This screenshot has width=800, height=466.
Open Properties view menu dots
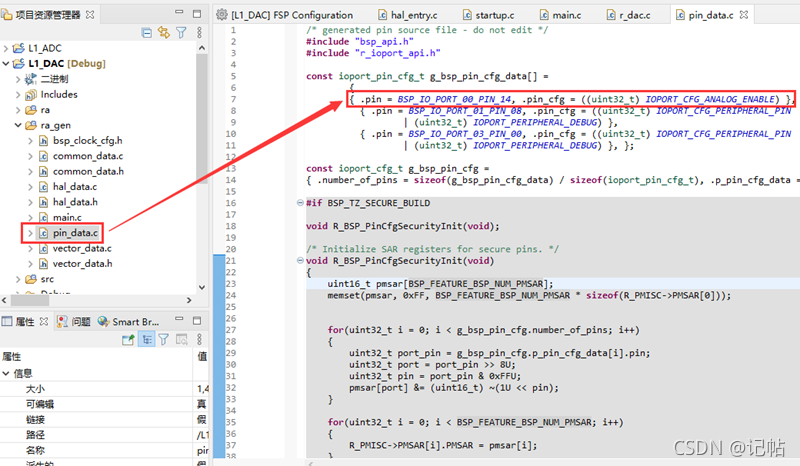click(199, 340)
